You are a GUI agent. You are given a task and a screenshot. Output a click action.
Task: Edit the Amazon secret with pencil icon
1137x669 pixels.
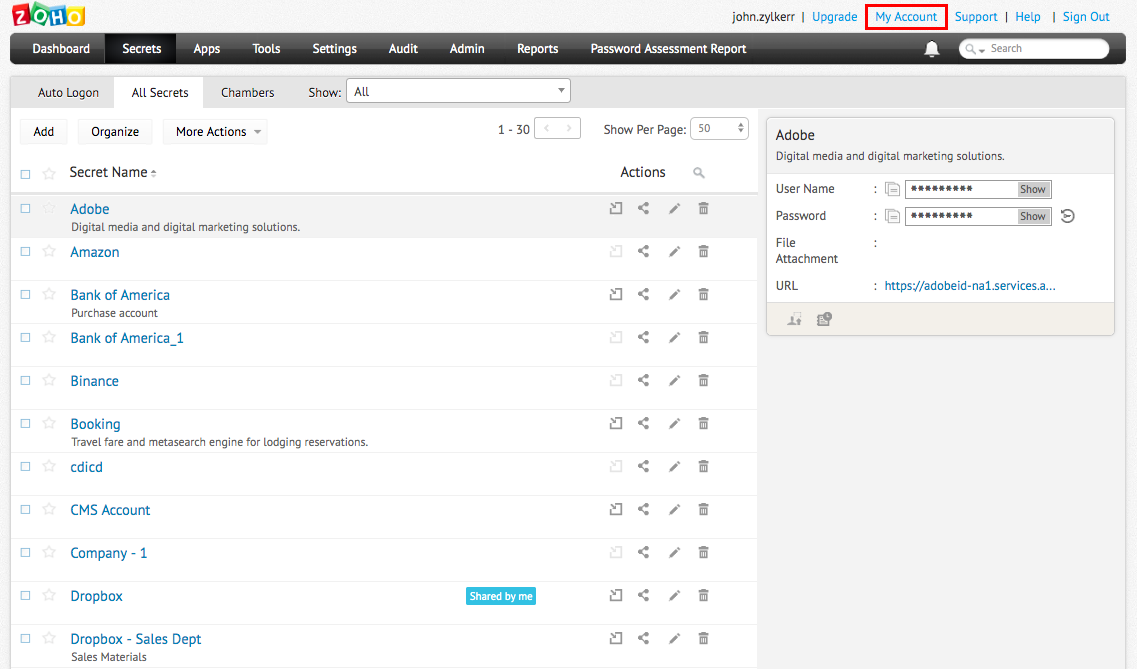674,252
